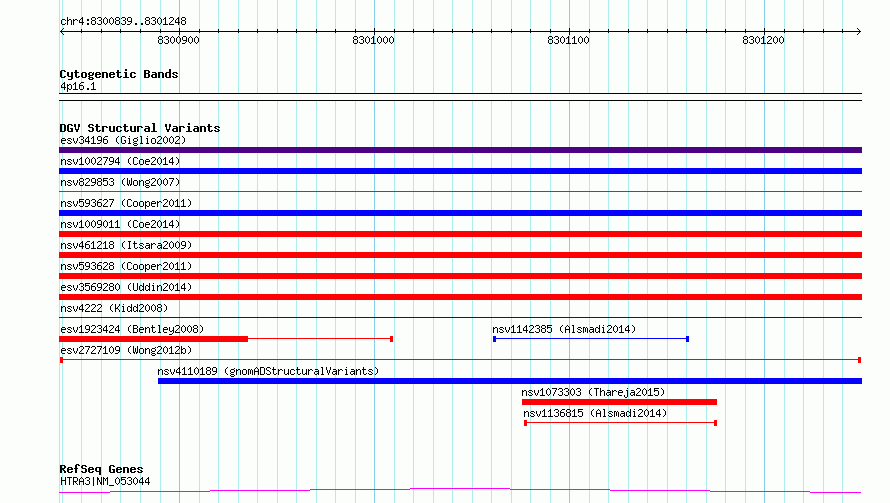890x503 pixels.
Task: Click label esv3569280 (Uddin2014)
Action: [x=126, y=287]
